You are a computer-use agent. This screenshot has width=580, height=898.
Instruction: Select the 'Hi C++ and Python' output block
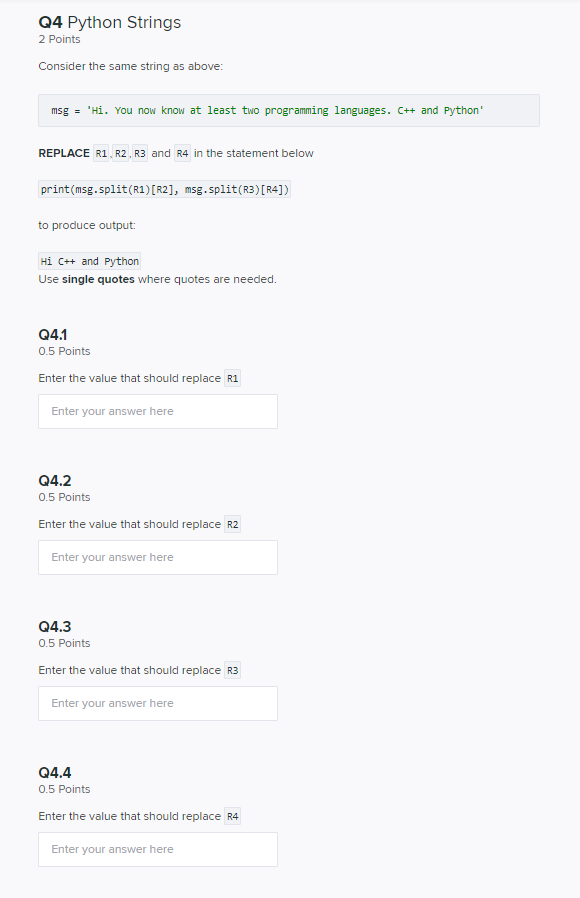pyautogui.click(x=87, y=260)
